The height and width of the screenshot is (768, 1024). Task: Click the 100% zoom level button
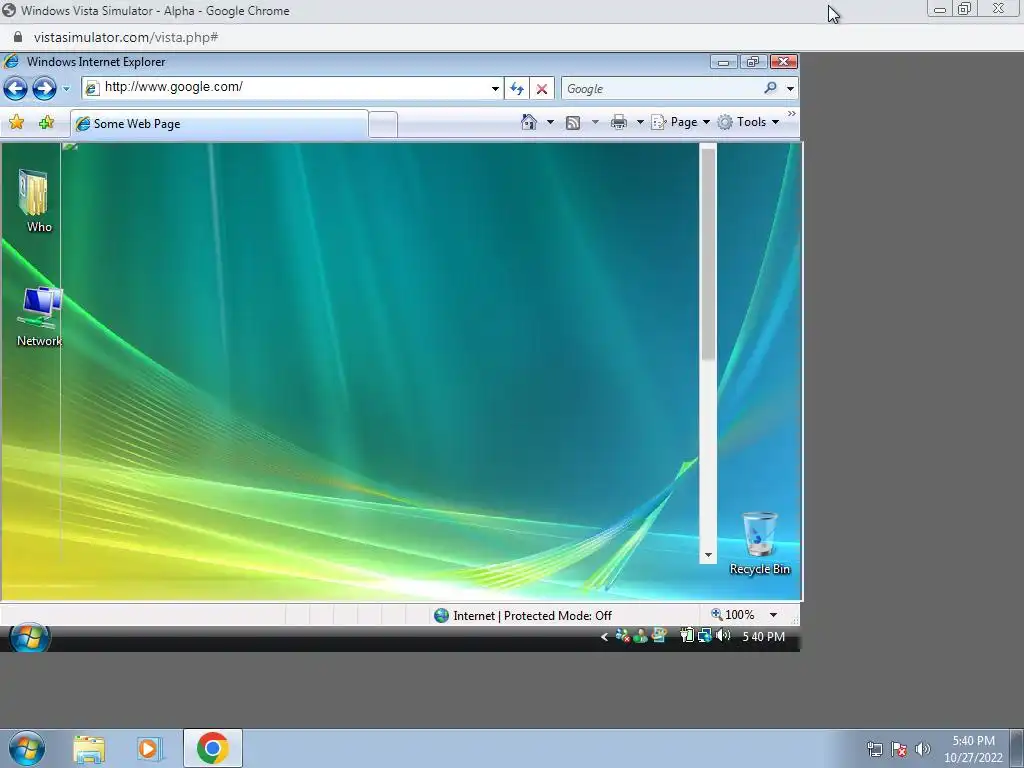click(733, 615)
